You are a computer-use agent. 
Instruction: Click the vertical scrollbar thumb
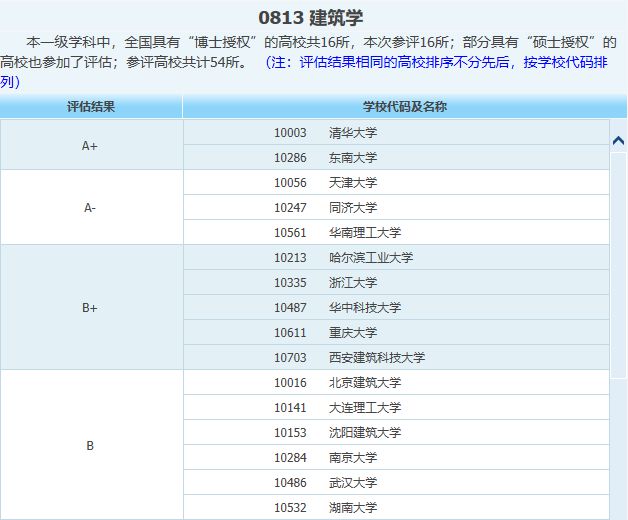618,265
